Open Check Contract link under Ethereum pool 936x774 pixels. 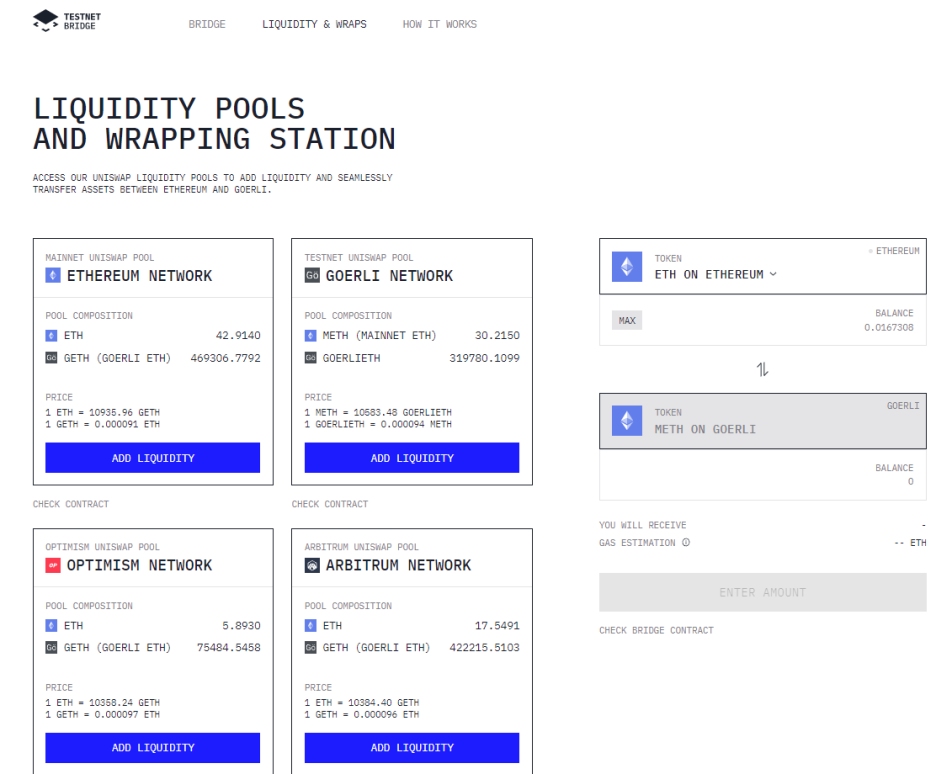[x=71, y=504]
